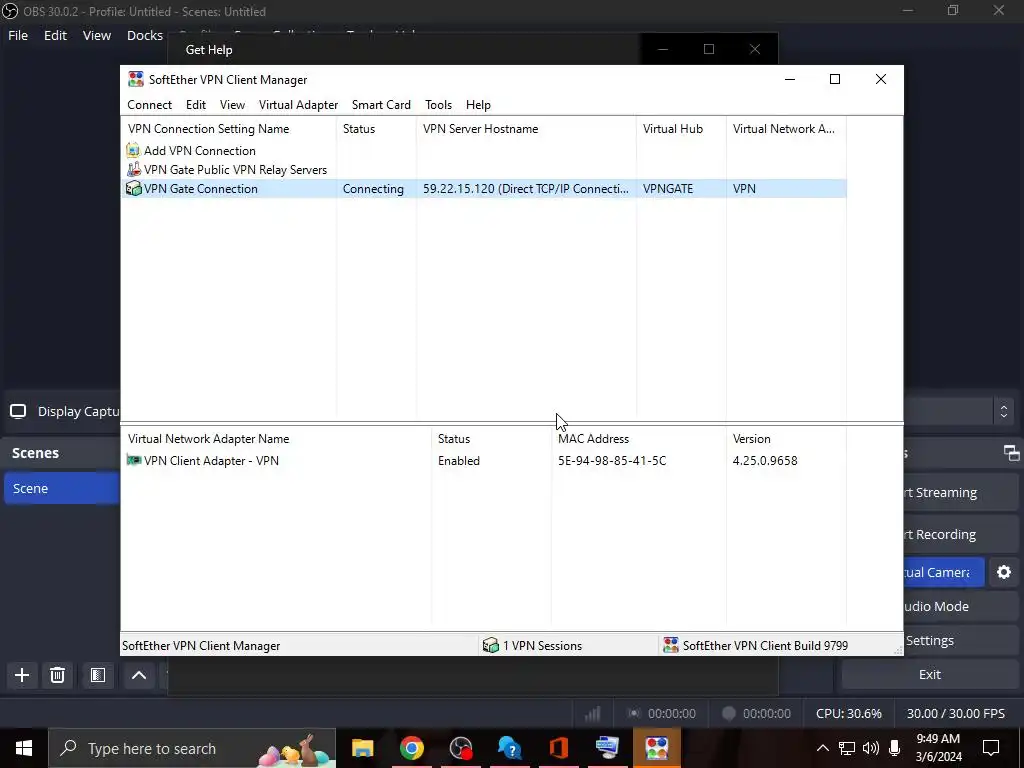Click the Connecting status cell

point(373,189)
